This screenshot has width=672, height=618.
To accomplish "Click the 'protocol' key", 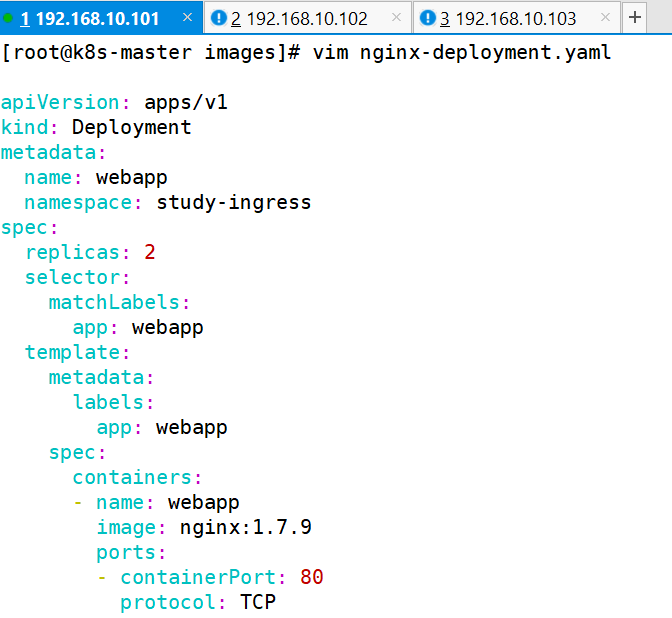I will click(168, 603).
